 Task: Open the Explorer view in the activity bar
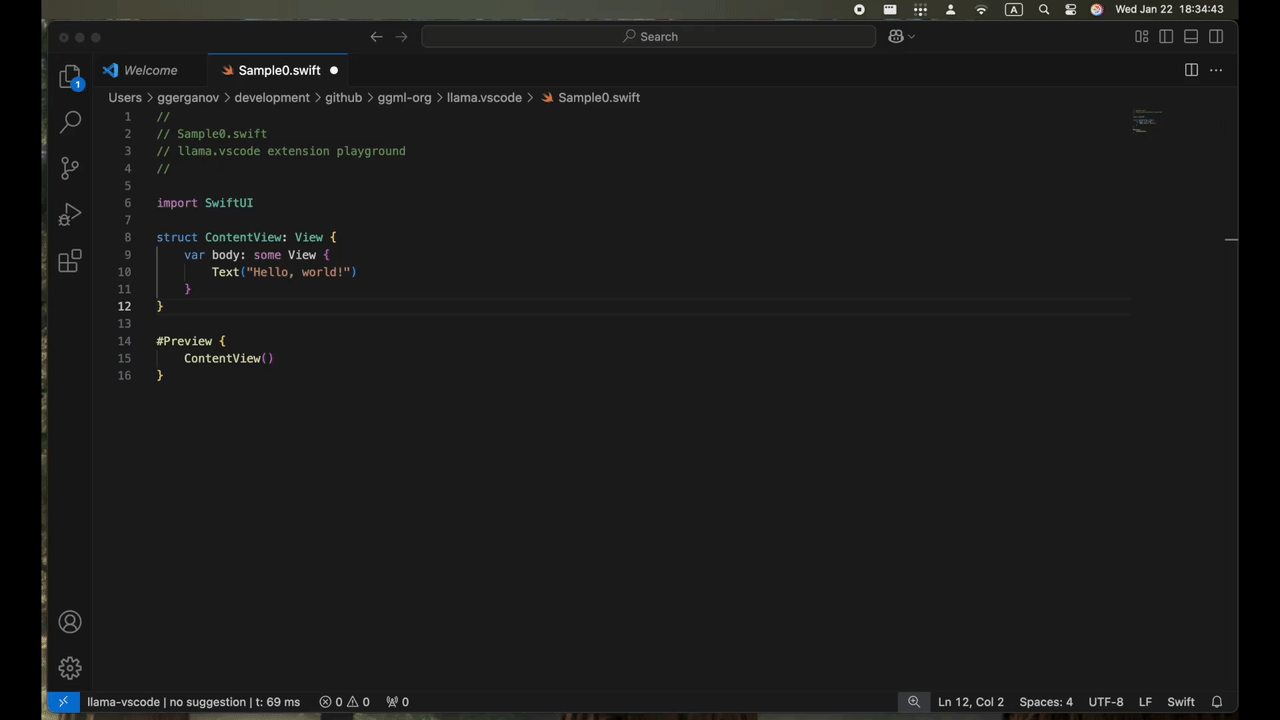(70, 75)
